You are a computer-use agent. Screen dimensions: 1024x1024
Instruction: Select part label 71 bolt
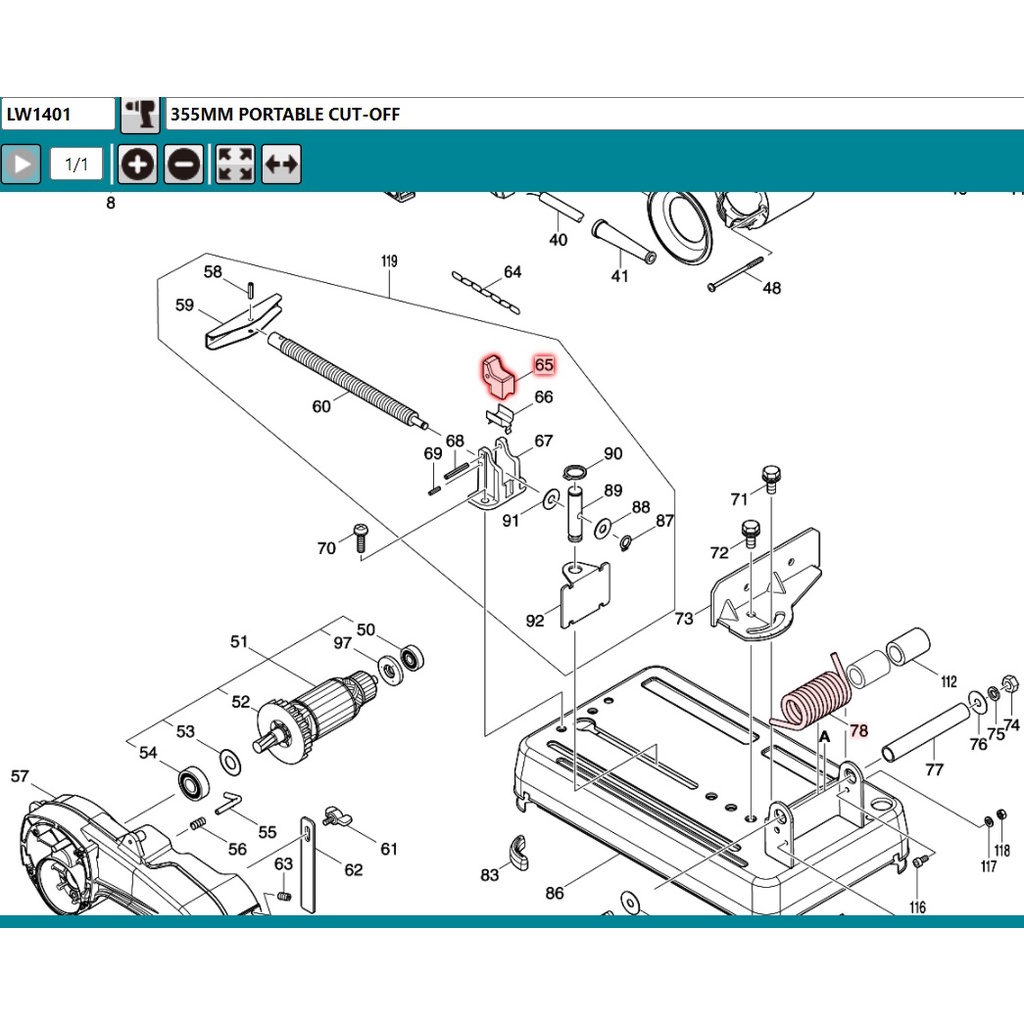(739, 499)
